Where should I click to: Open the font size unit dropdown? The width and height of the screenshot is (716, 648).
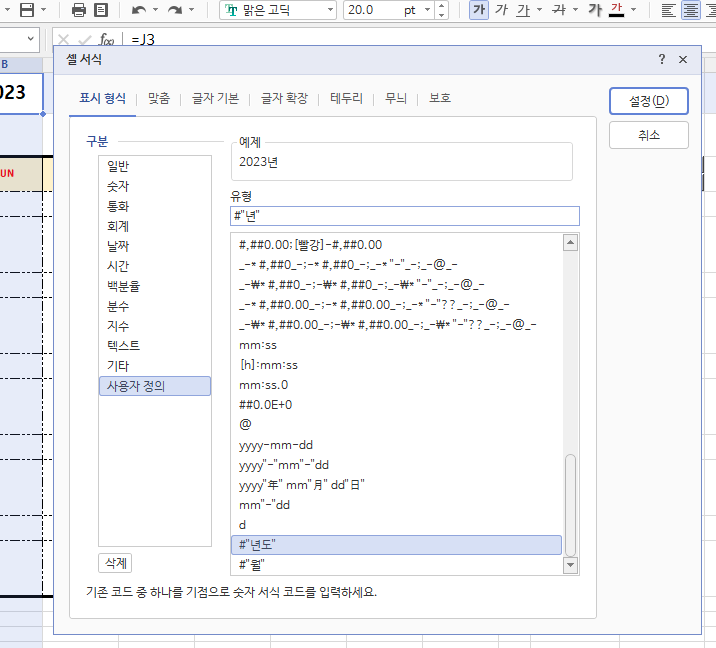point(427,10)
